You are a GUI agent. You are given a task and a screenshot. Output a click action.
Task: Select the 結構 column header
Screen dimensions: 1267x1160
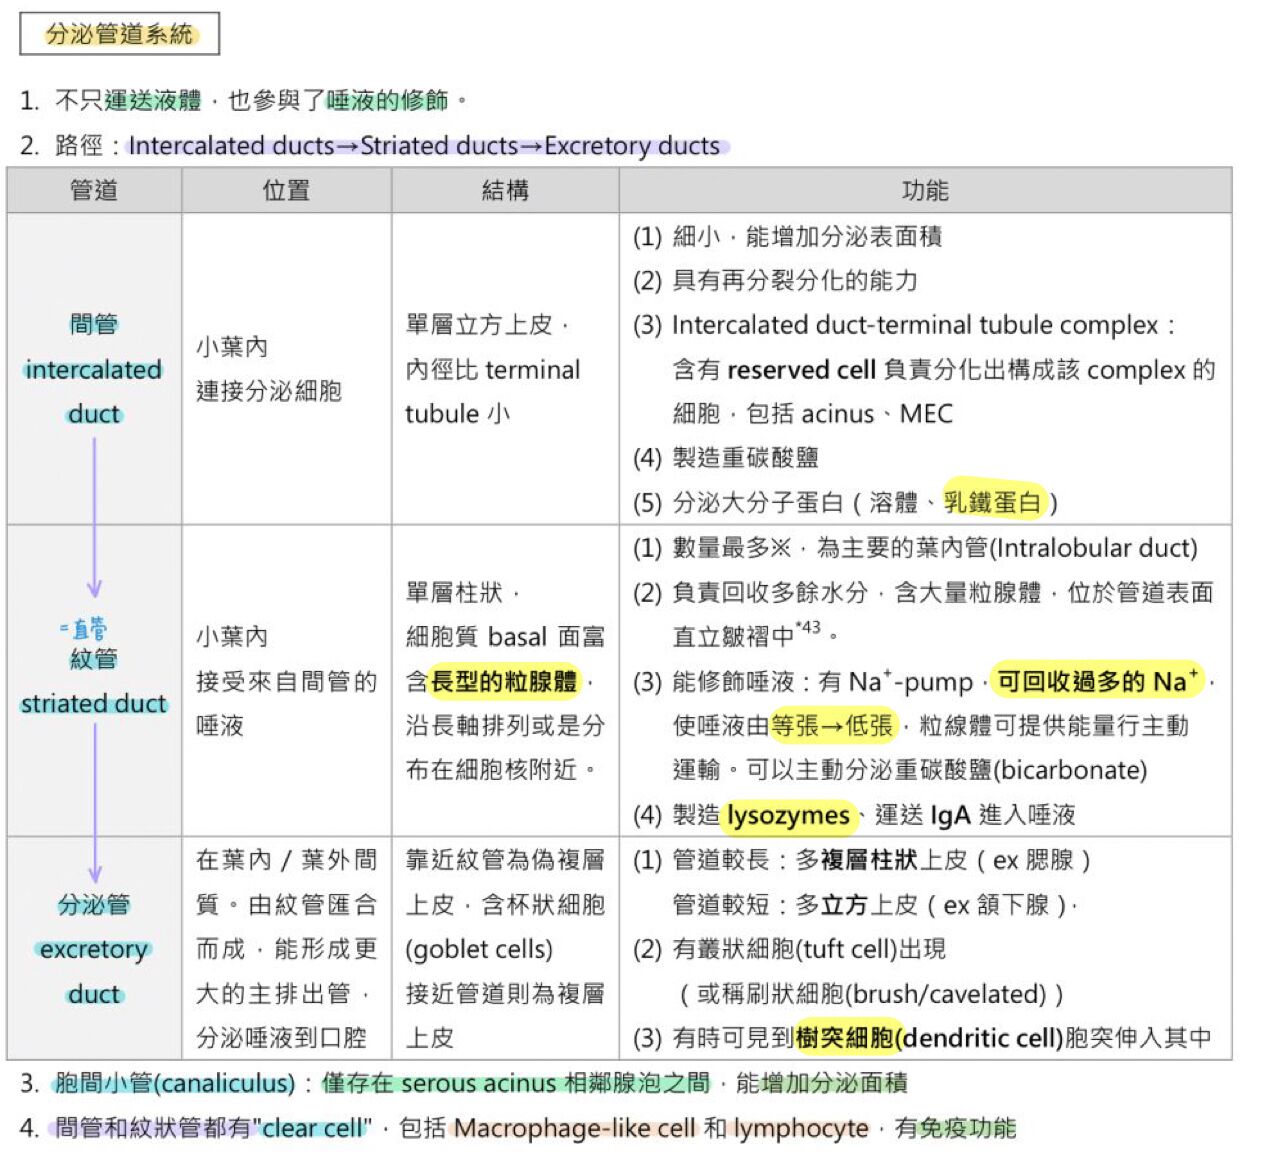505,190
